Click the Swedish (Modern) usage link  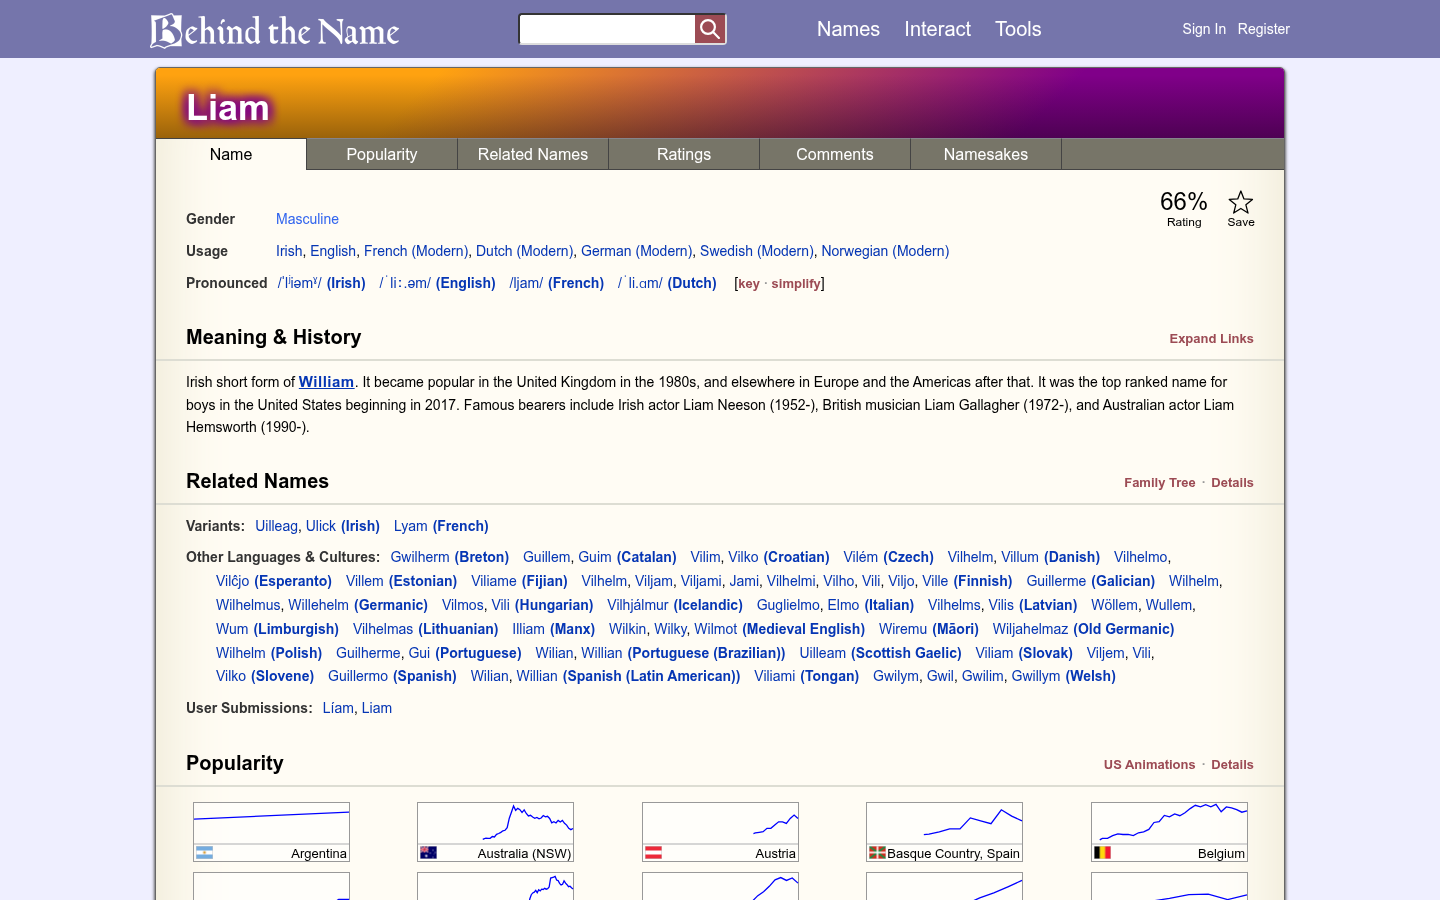click(757, 251)
